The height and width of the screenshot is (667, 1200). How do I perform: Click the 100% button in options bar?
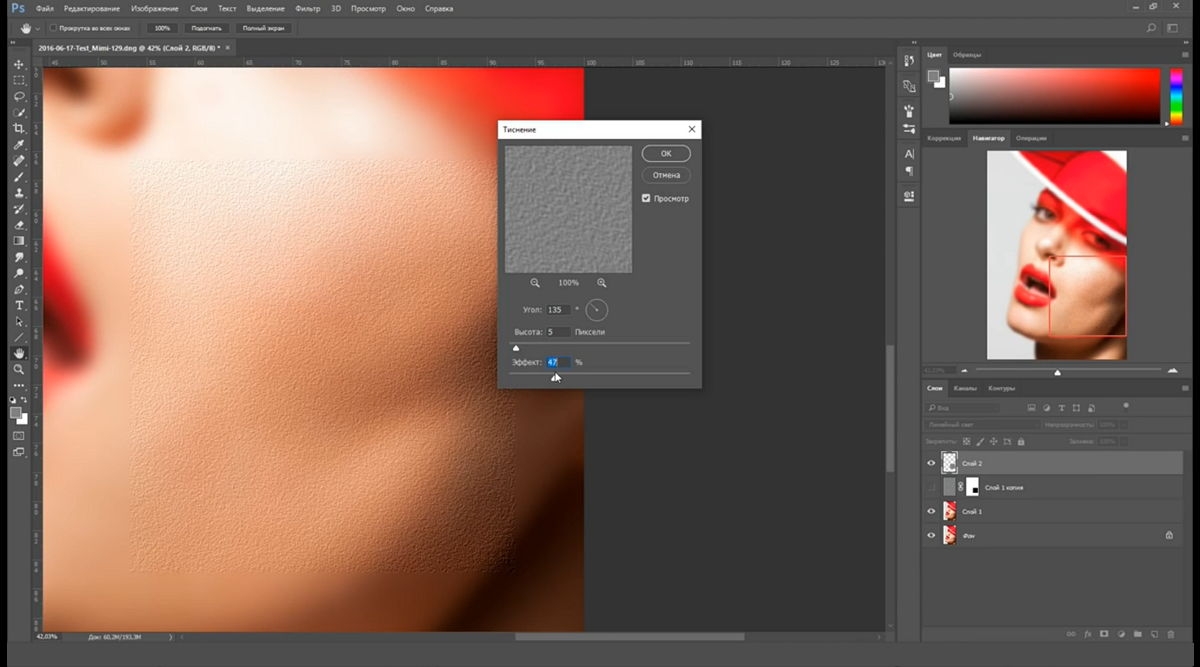(x=162, y=28)
